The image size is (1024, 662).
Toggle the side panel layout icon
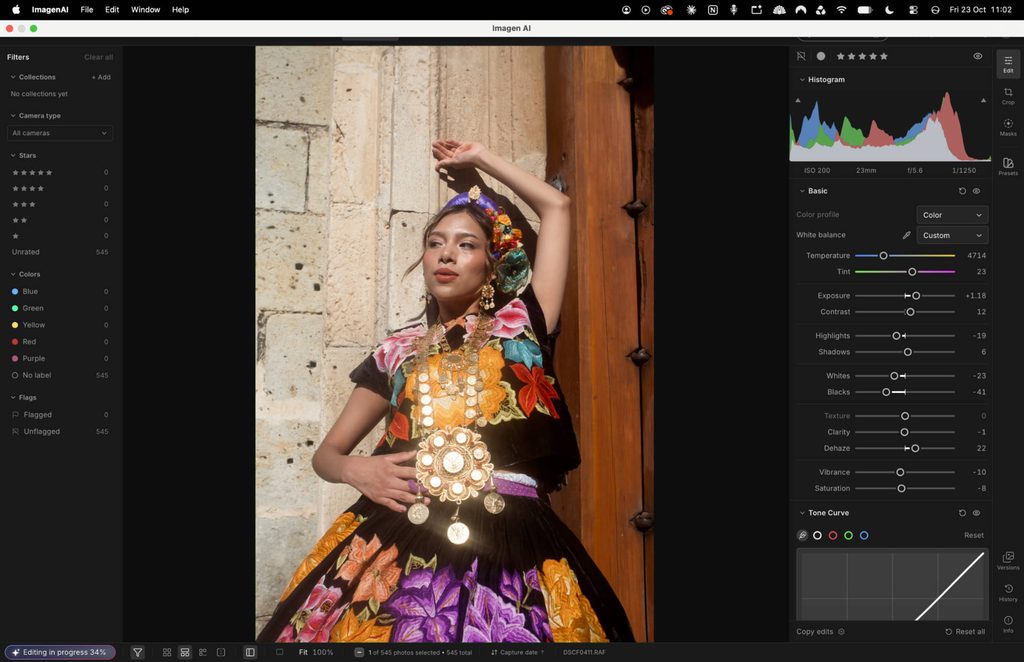[x=250, y=652]
